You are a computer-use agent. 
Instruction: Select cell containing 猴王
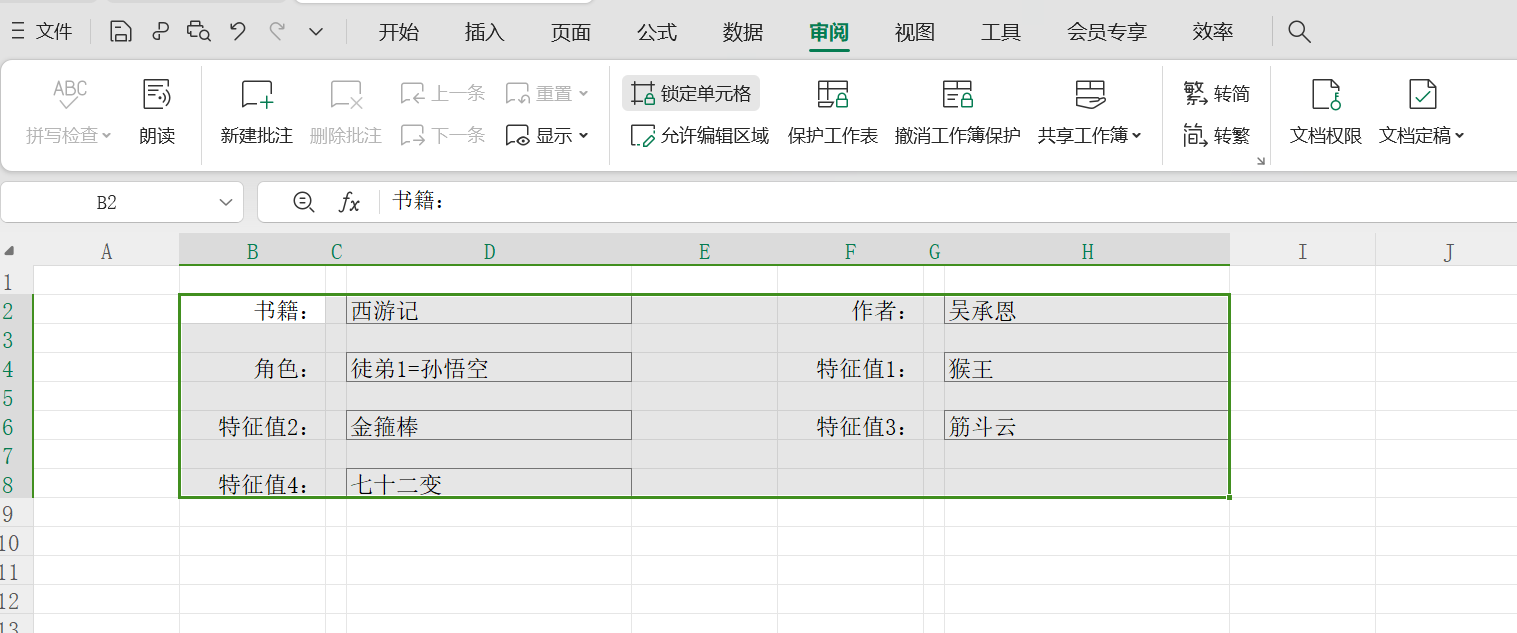[1086, 369]
